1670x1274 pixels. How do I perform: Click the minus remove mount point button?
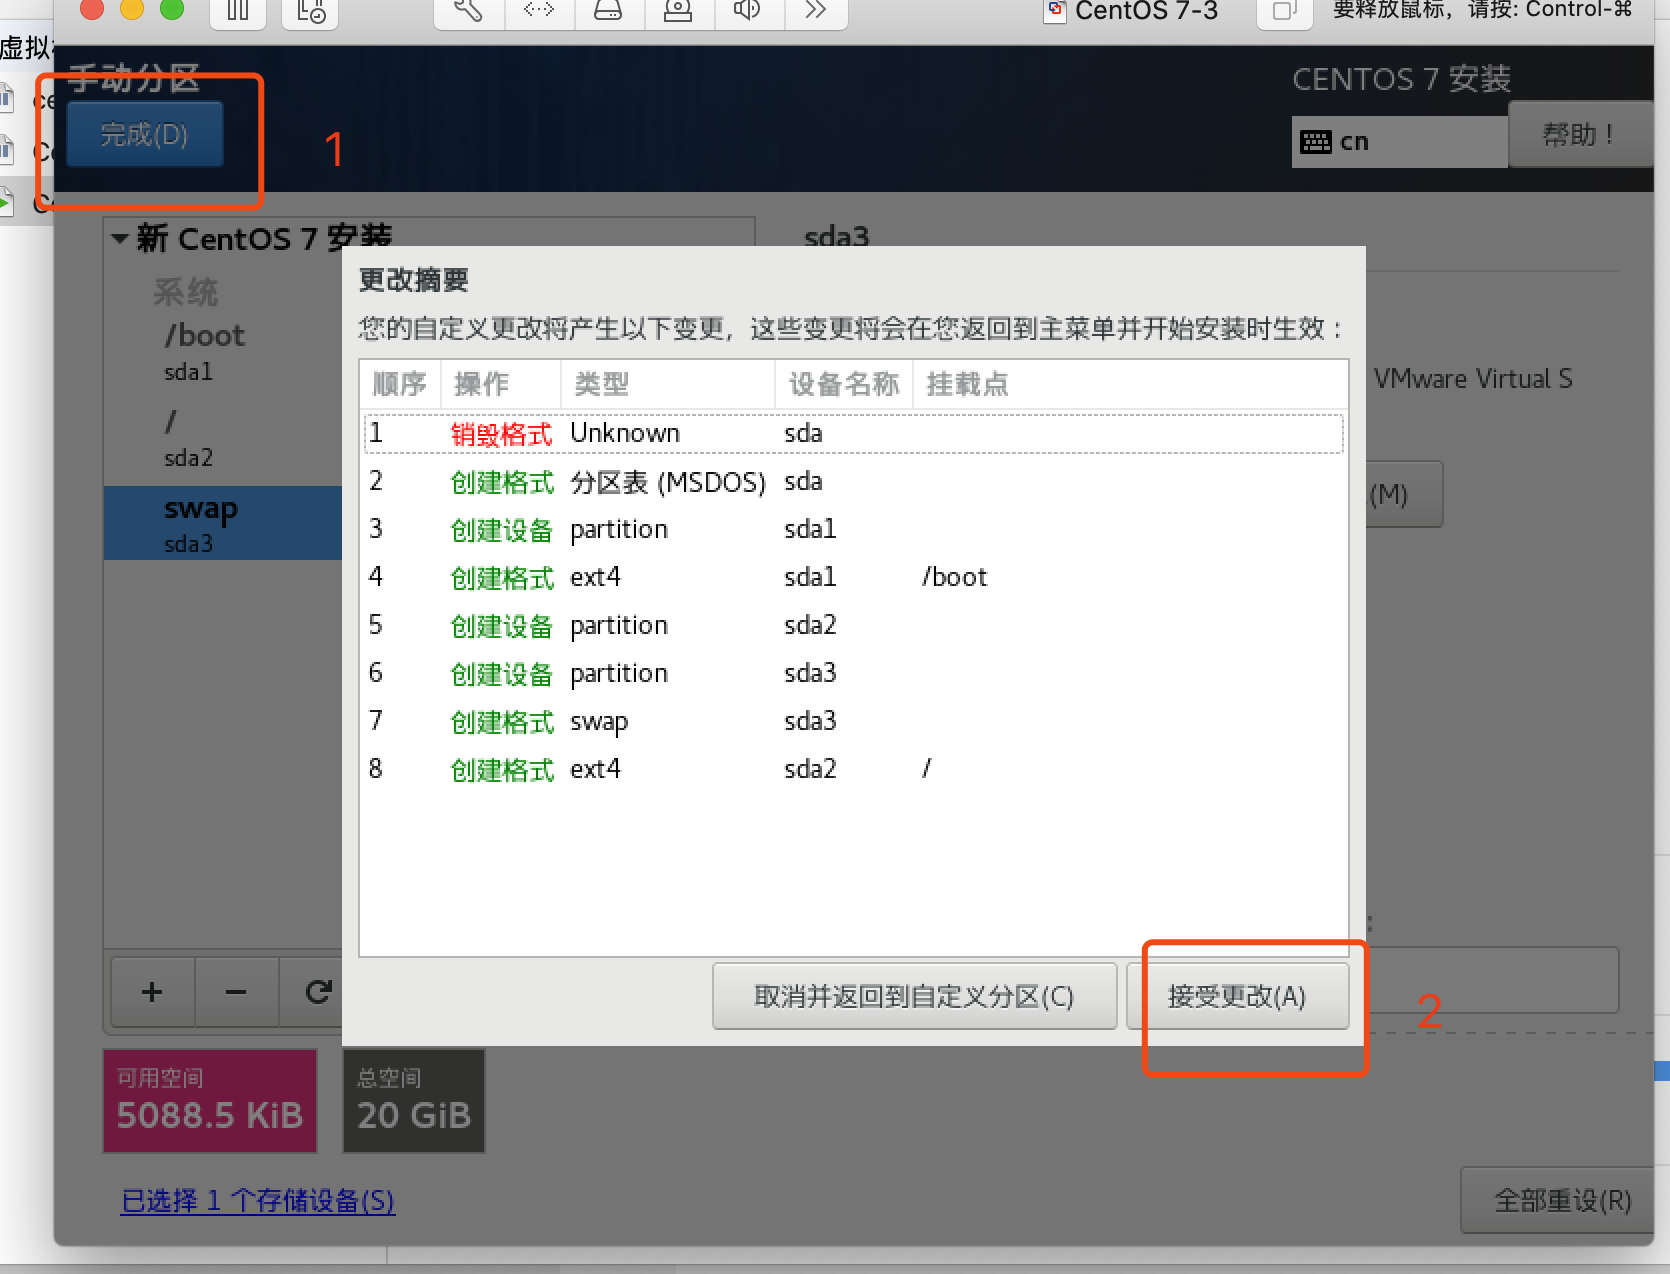(x=236, y=992)
